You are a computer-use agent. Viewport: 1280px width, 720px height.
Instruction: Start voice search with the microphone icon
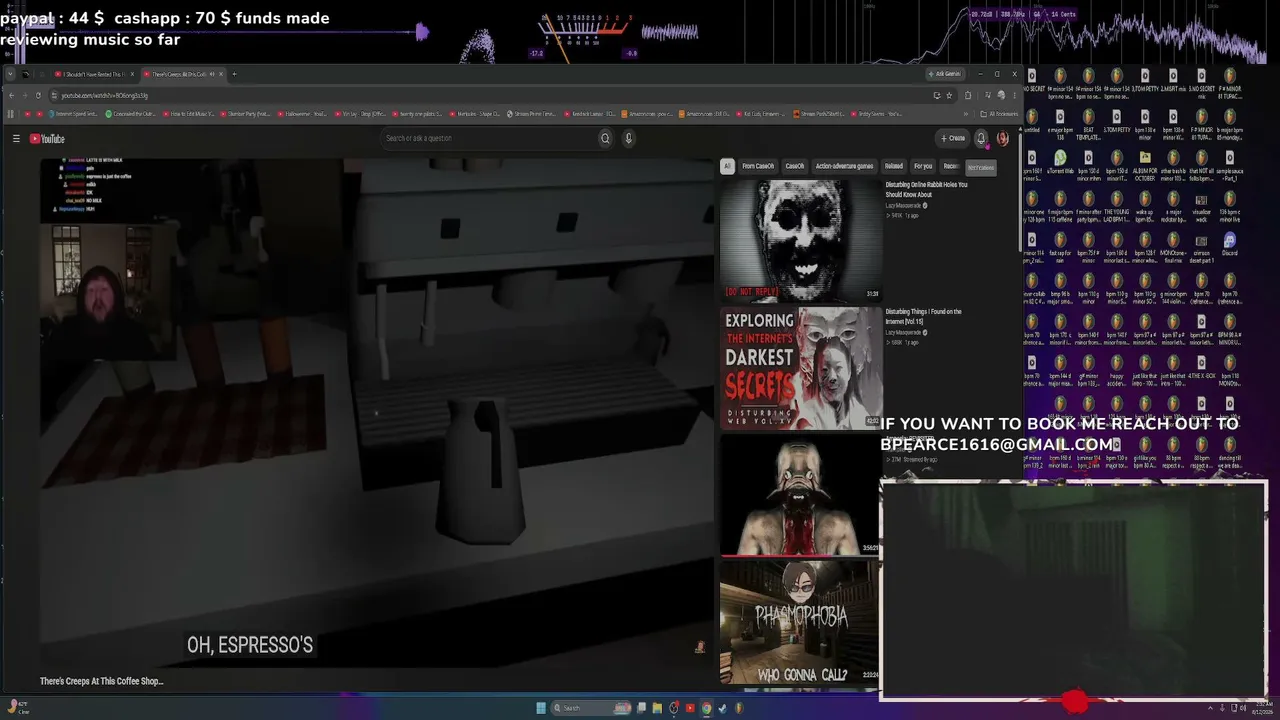[x=629, y=138]
